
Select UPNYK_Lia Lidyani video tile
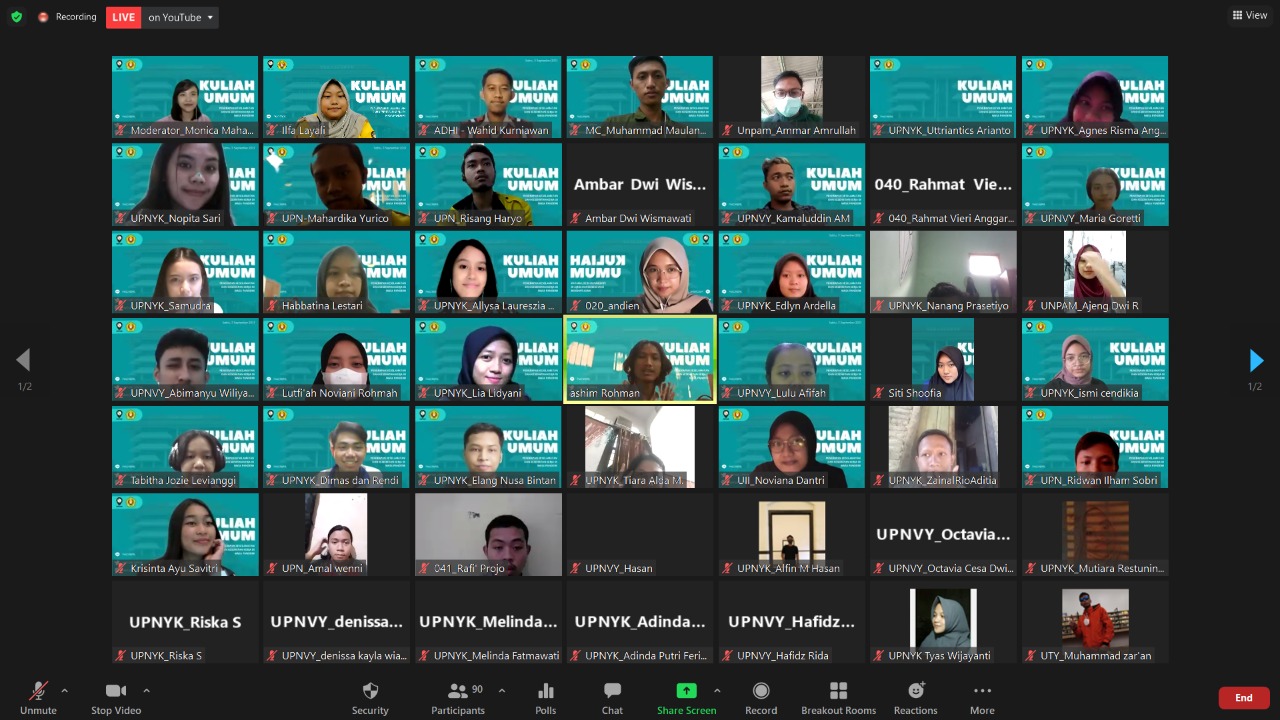coord(488,359)
